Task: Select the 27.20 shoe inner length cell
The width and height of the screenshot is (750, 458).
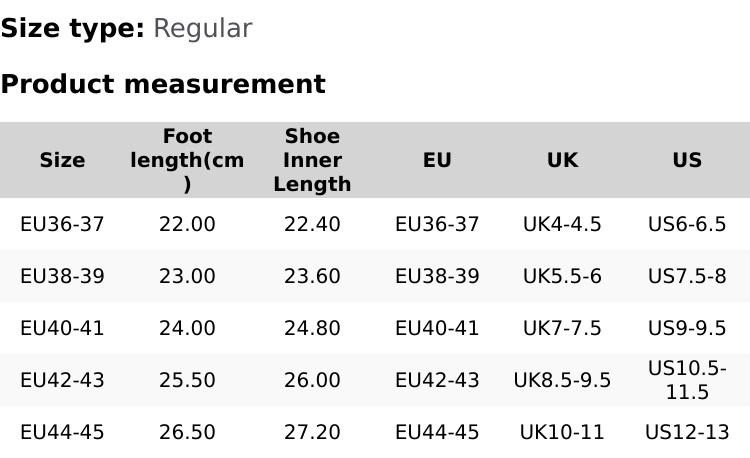Action: [x=312, y=432]
